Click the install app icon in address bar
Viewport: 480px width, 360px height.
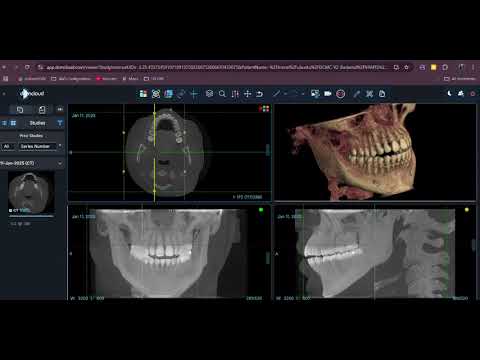396,67
